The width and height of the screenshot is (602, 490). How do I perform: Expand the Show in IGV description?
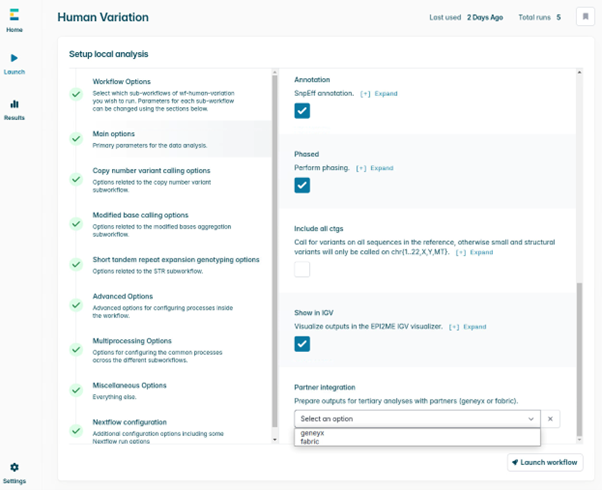click(x=468, y=327)
